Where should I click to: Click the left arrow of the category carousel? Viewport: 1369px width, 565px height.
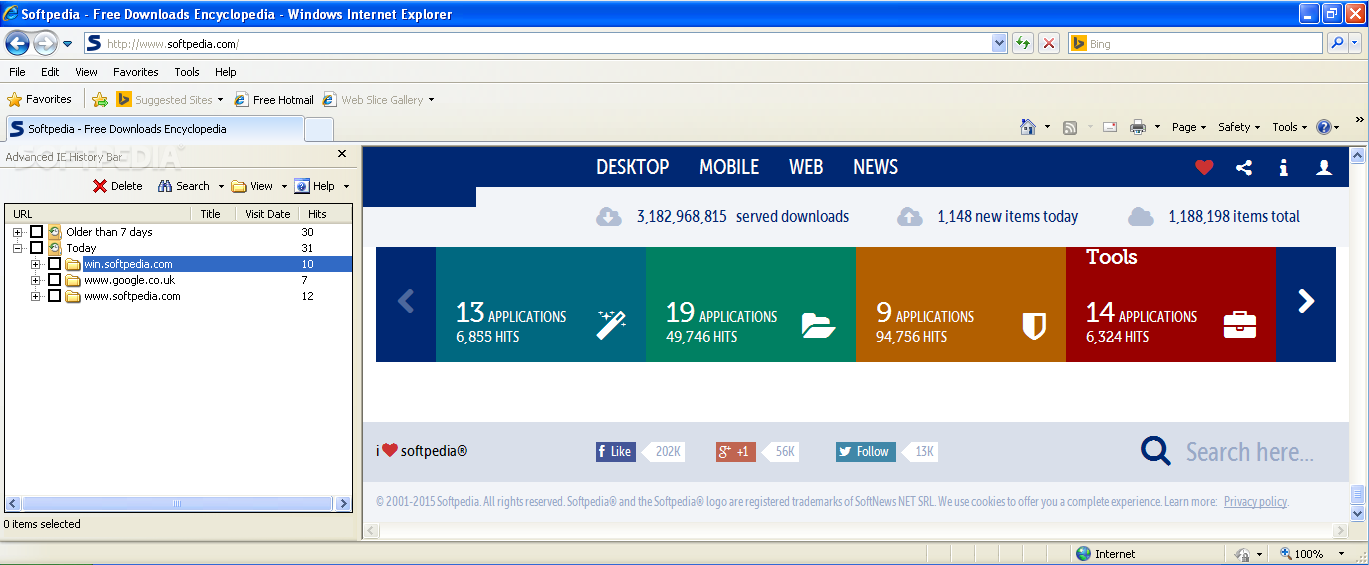point(406,301)
